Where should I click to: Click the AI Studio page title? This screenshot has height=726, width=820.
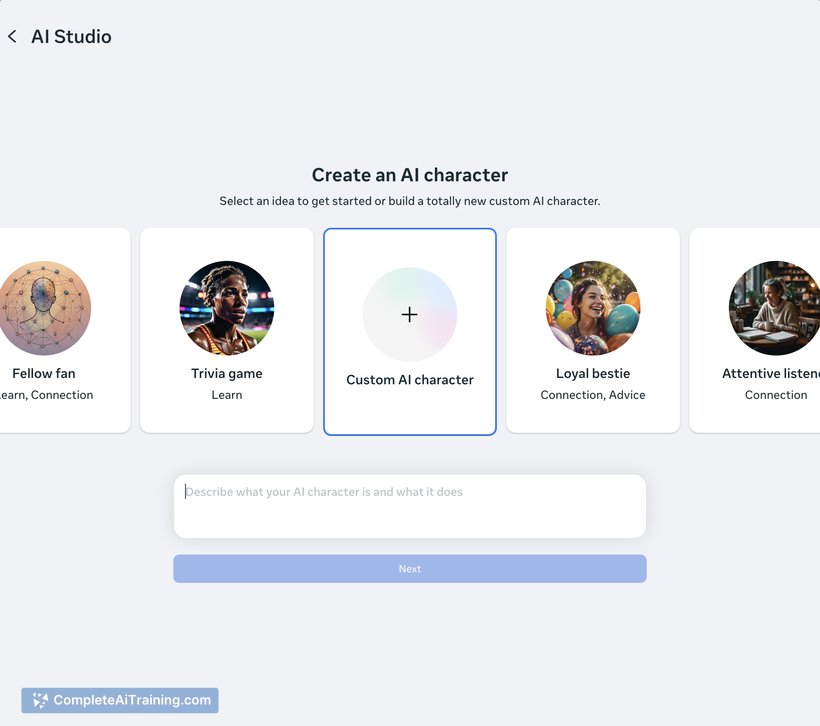(71, 37)
